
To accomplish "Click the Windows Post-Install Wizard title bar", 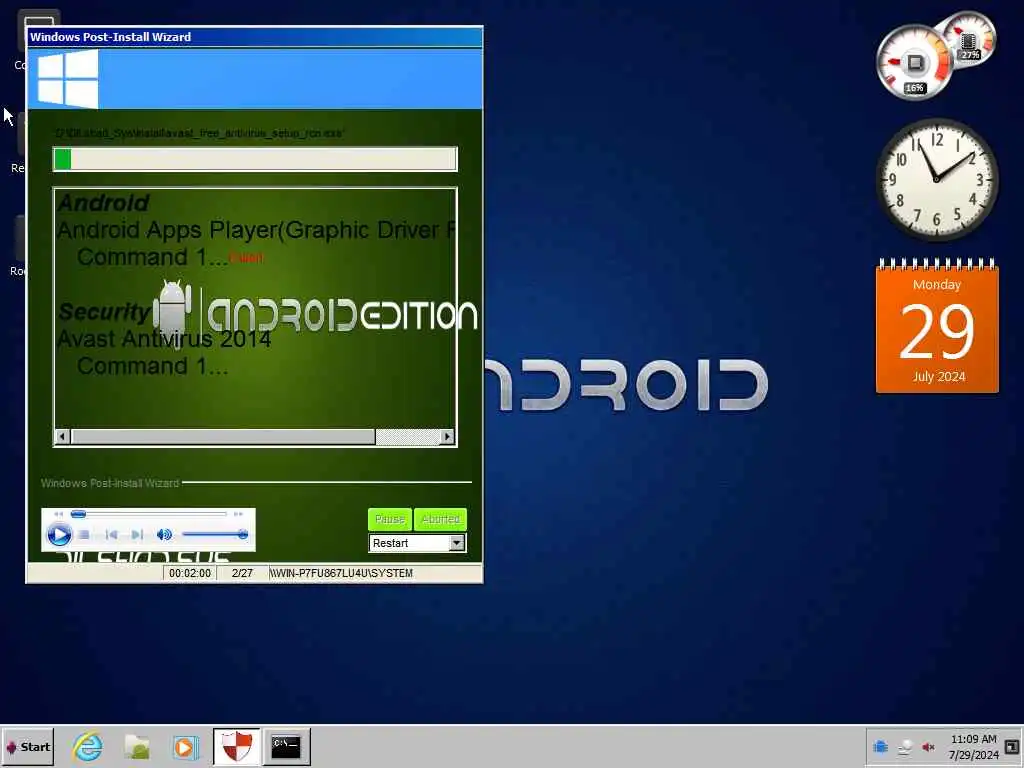I will (255, 37).
